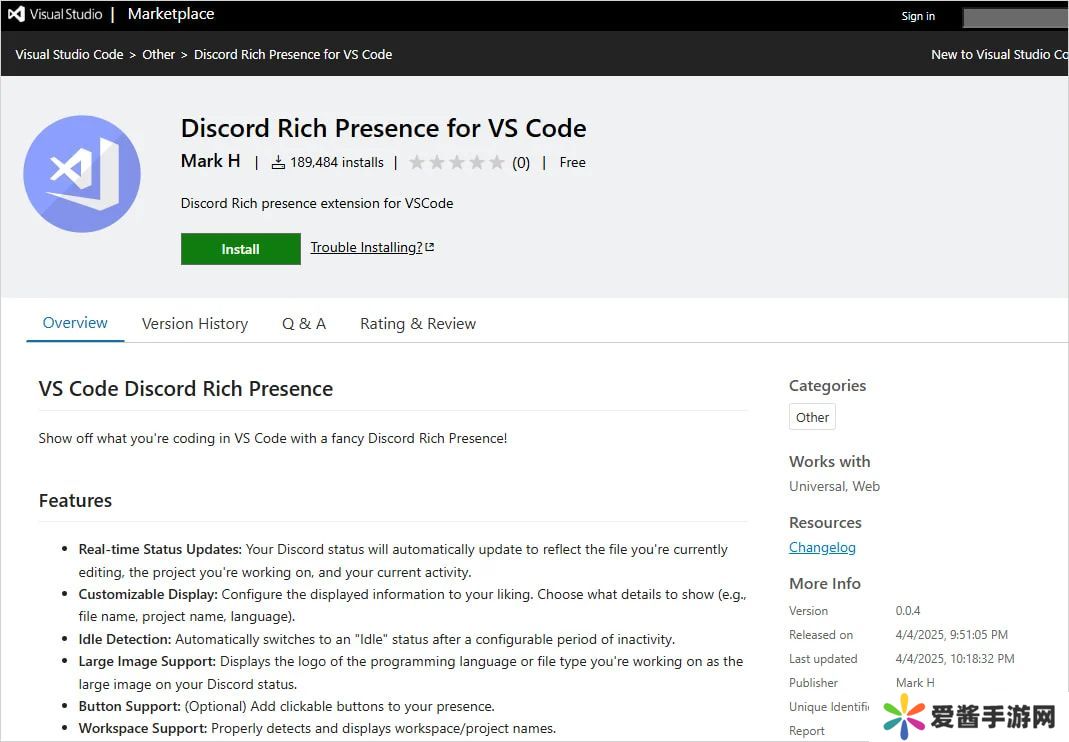Open the Trouble Installing? help link
The image size is (1069, 742).
pyautogui.click(x=365, y=248)
